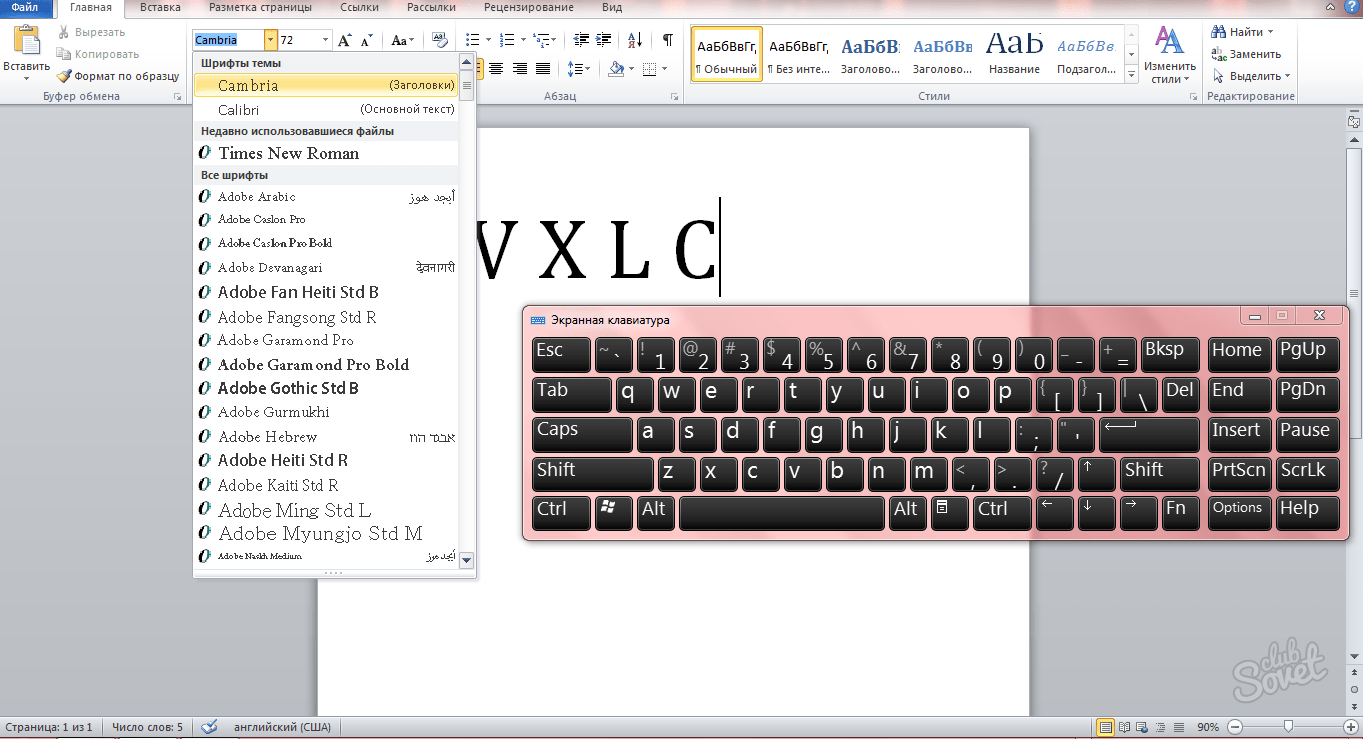Select Calibri font from theme fonts
Image resolution: width=1363 pixels, height=739 pixels.
coord(326,109)
